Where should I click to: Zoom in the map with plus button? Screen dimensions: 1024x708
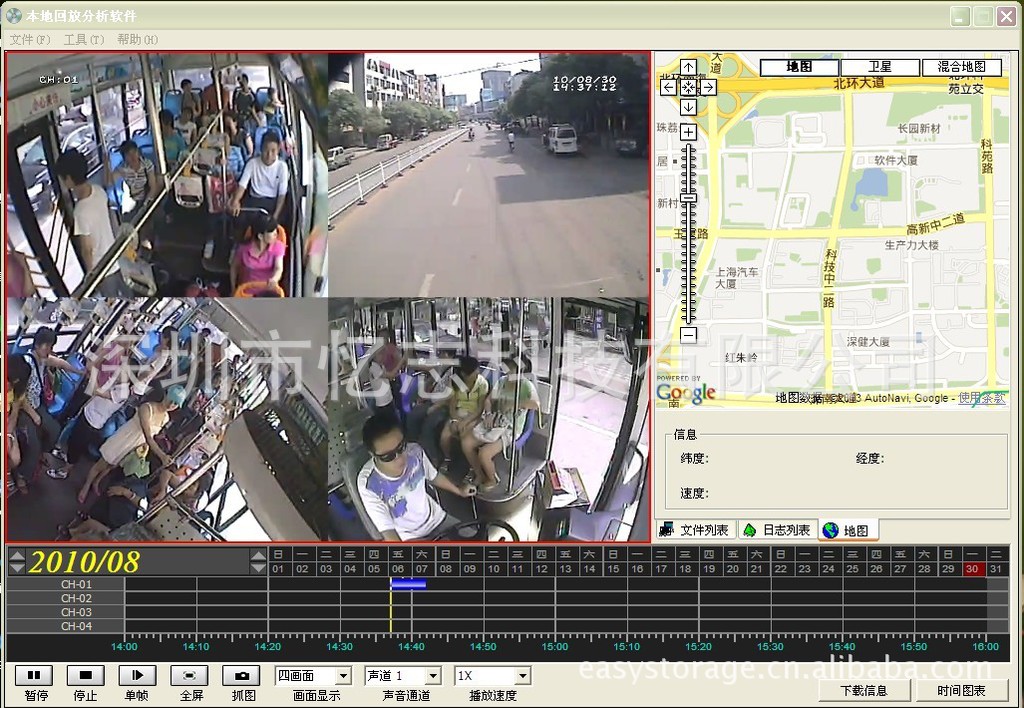point(688,132)
